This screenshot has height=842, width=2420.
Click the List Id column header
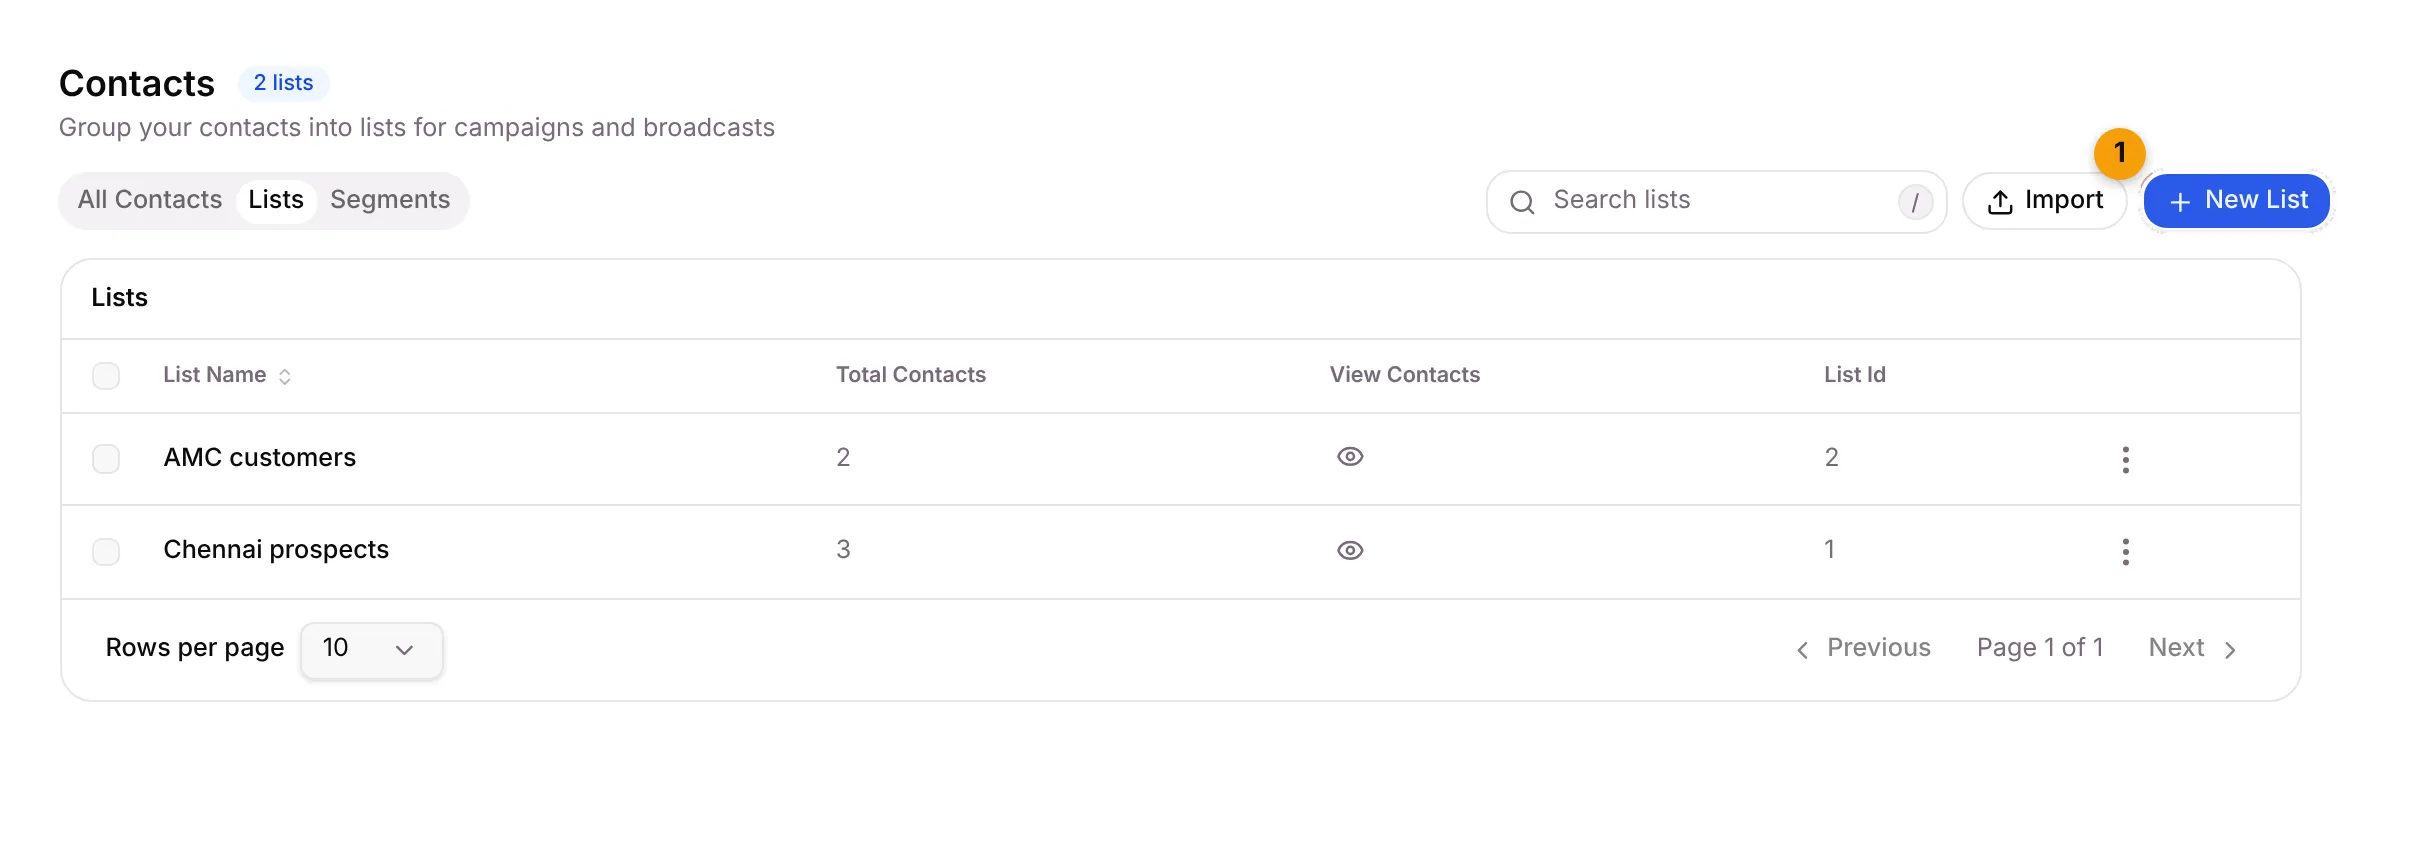pos(1855,375)
